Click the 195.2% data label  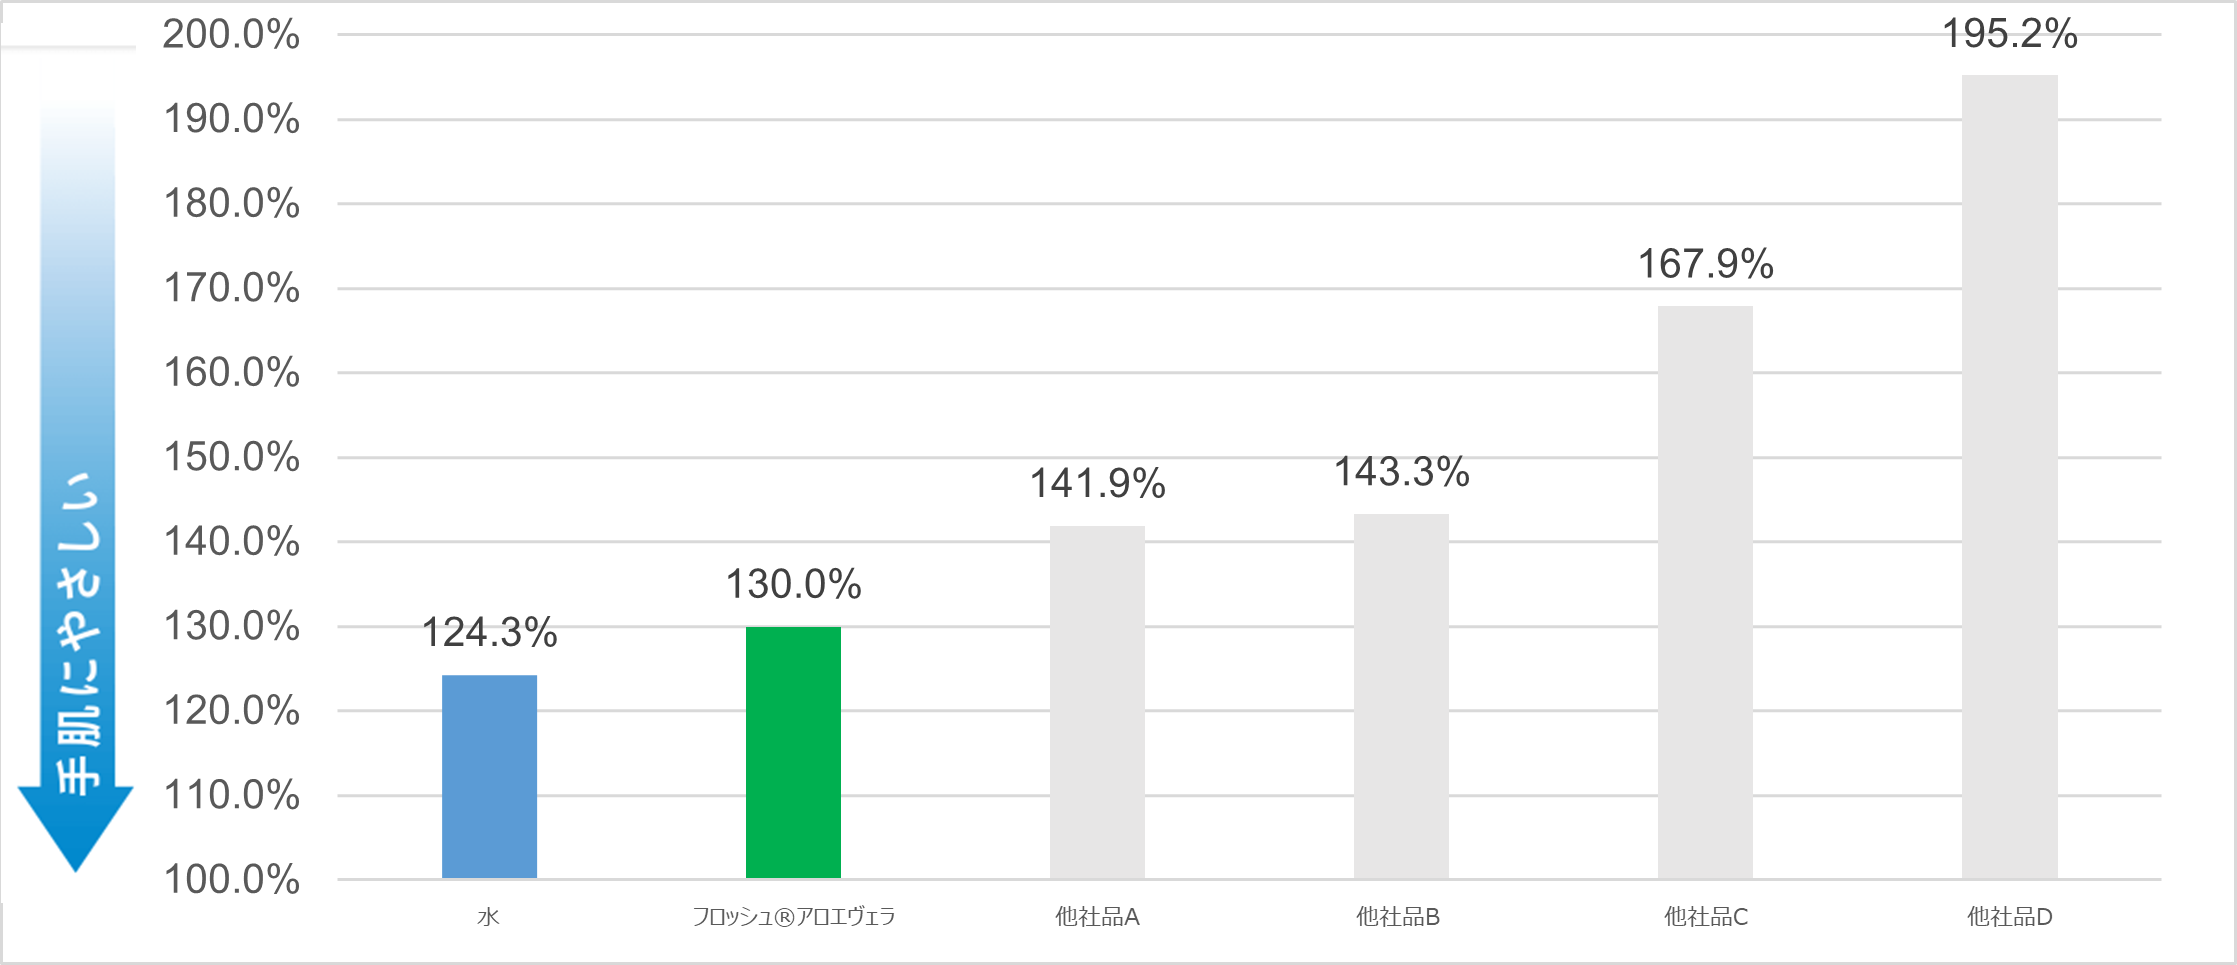pos(2009,34)
